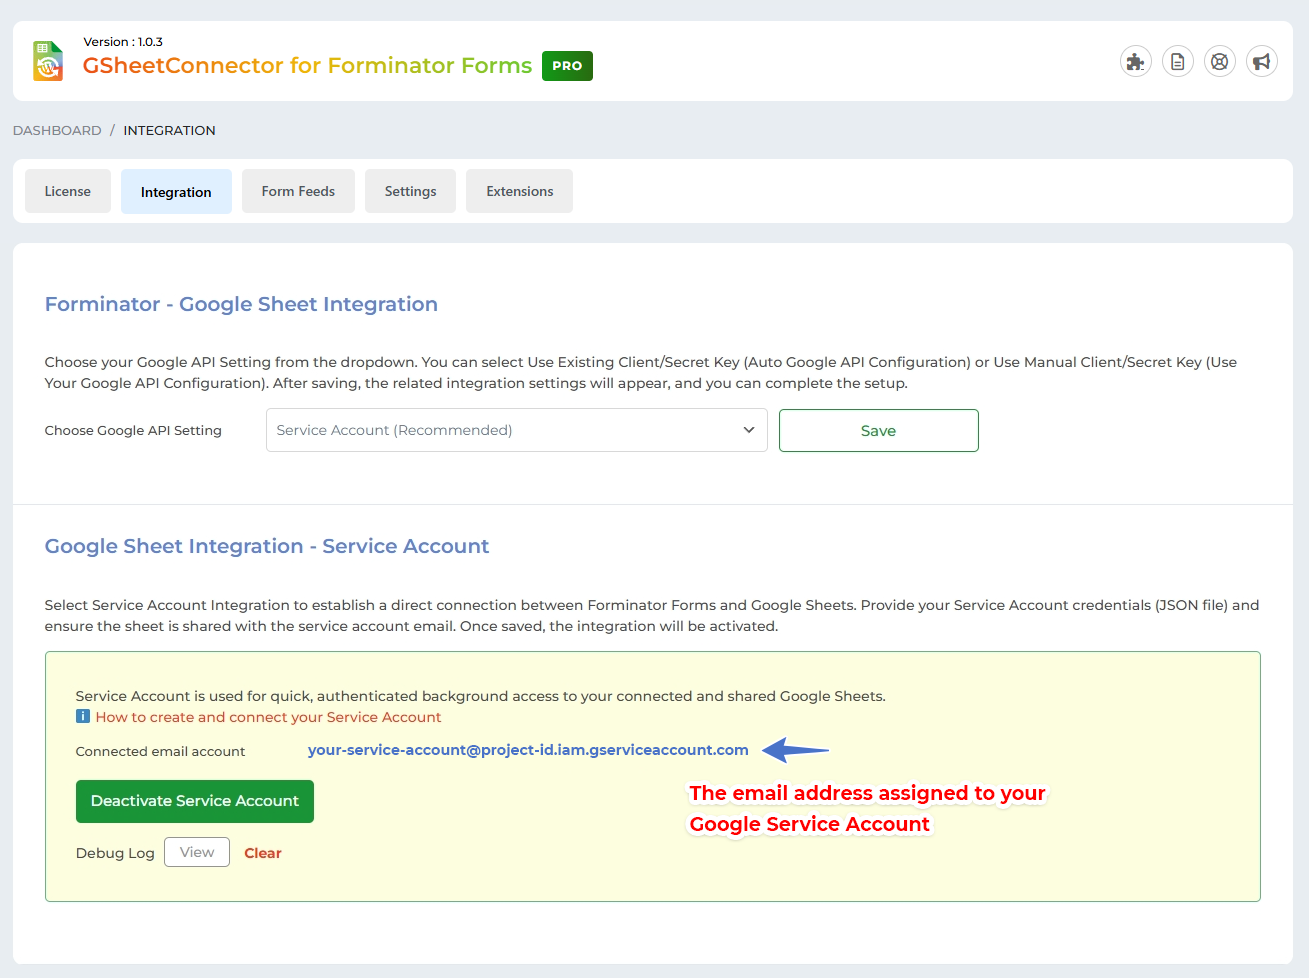Image resolution: width=1309 pixels, height=978 pixels.
Task: Open the Form Feeds tab
Action: (298, 191)
